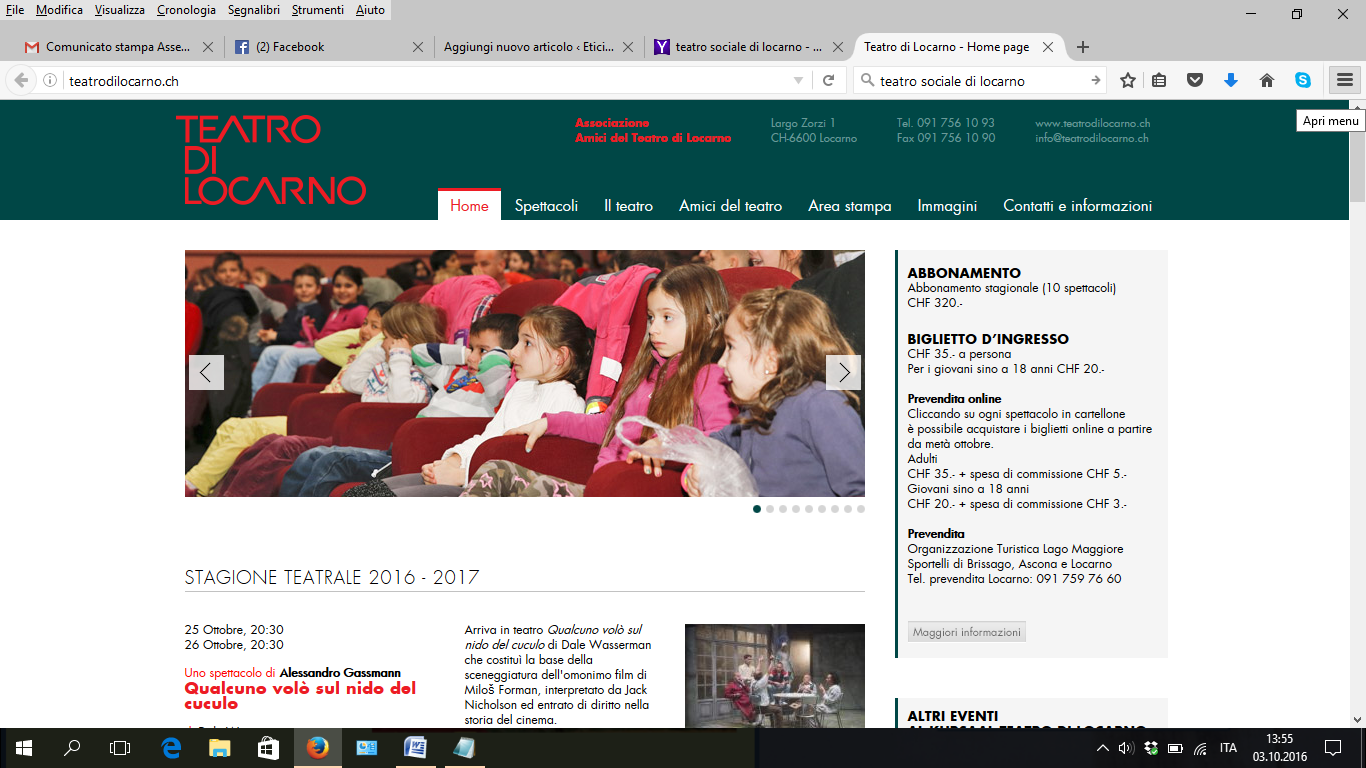1366x768 pixels.
Task: Open the File menu
Action: (x=15, y=10)
